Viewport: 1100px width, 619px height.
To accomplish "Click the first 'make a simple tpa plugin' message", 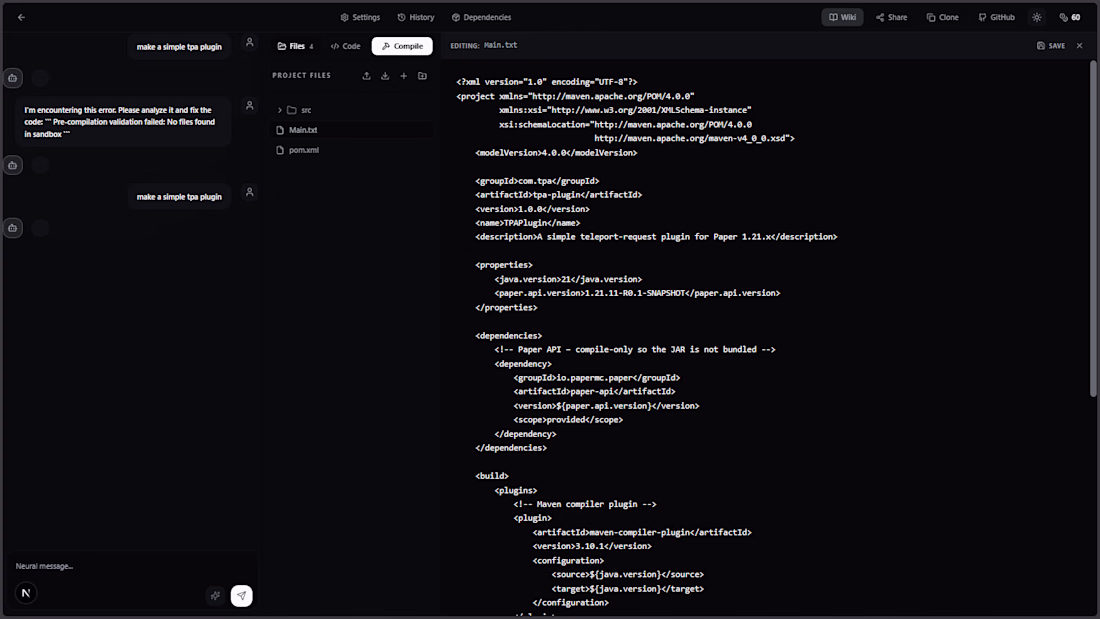I will coord(179,47).
